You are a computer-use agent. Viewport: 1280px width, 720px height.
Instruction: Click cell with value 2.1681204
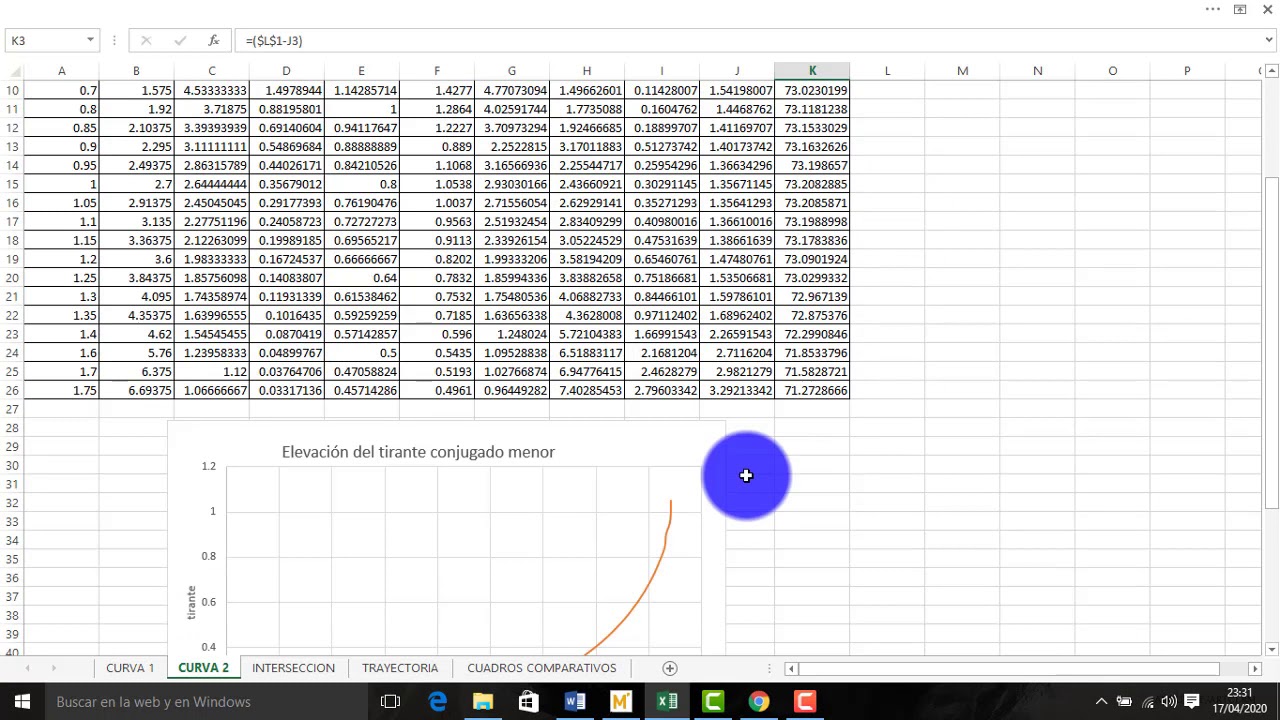point(662,353)
